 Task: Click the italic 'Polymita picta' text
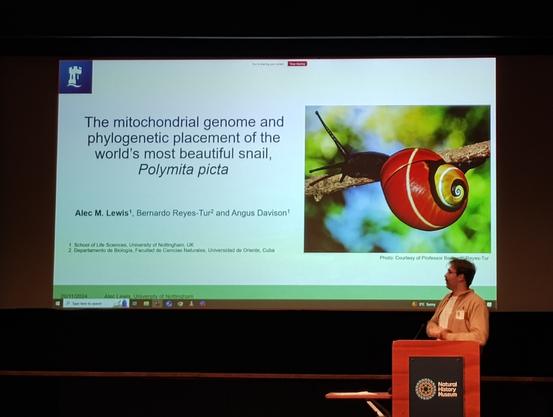183,170
